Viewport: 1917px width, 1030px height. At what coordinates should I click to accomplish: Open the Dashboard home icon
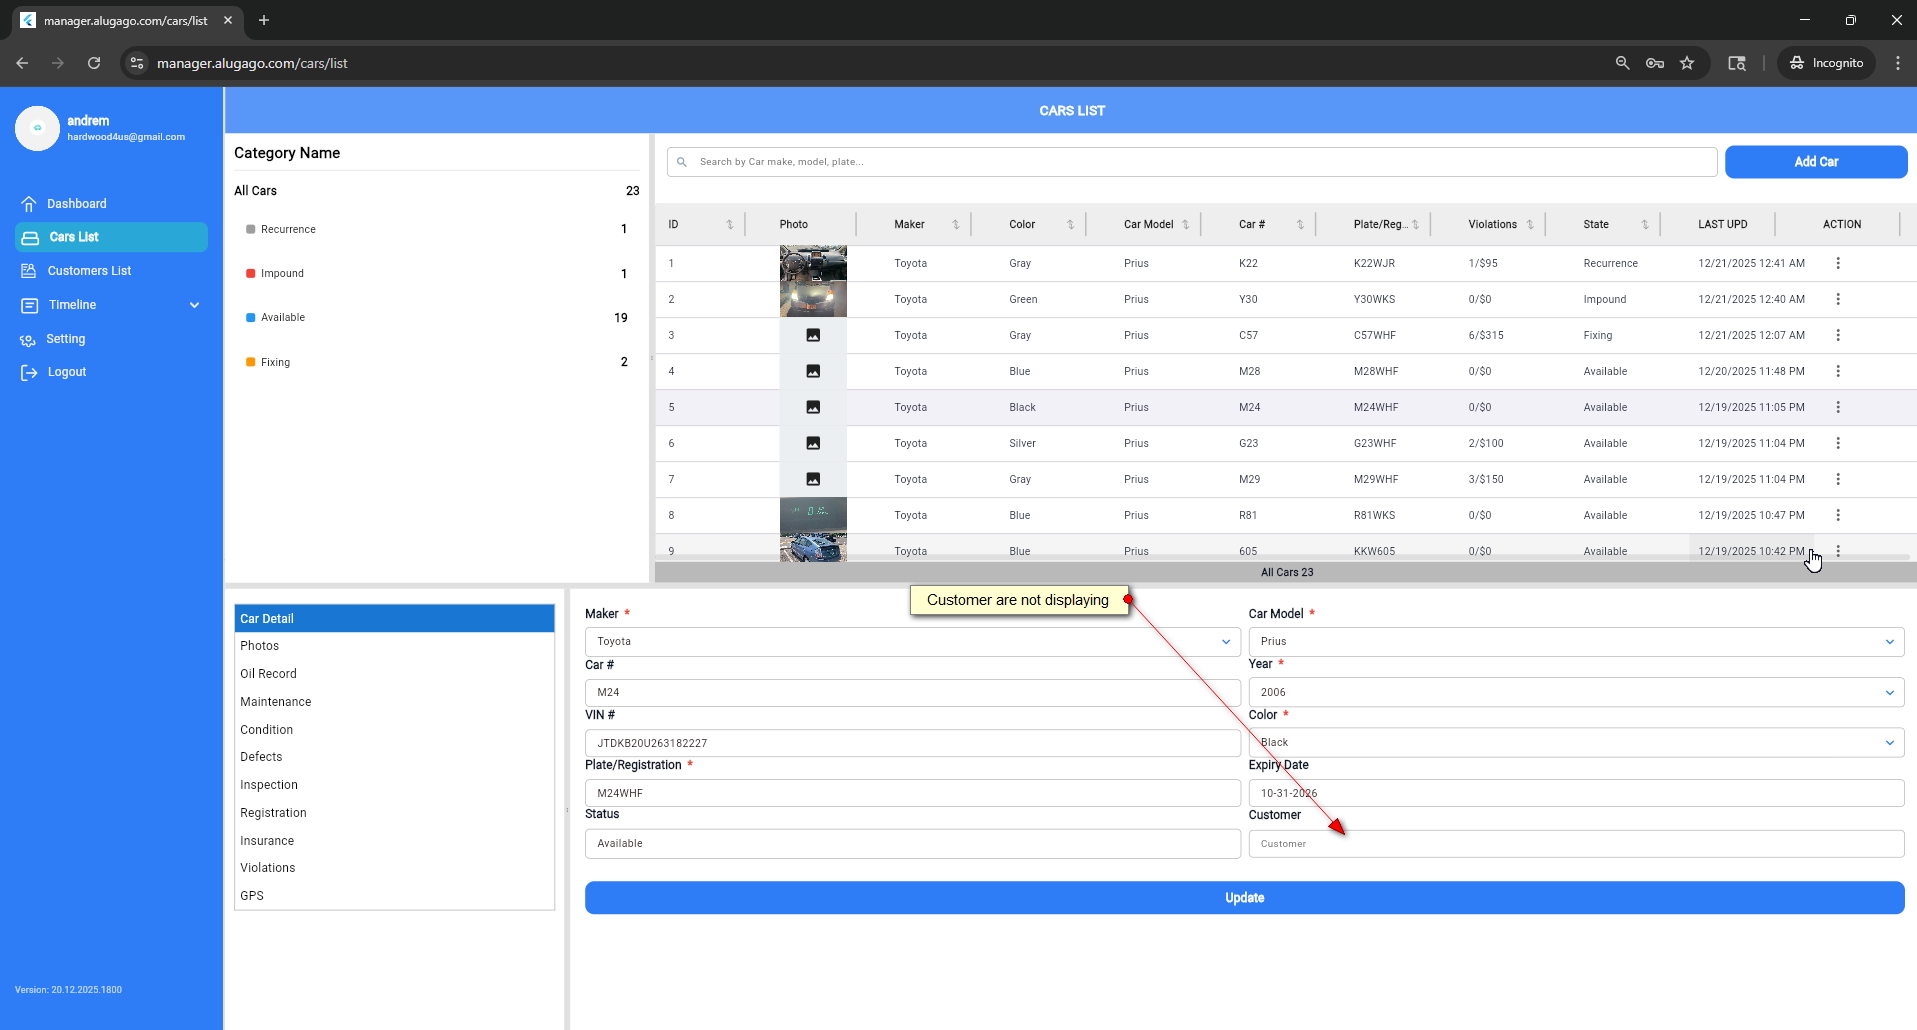click(29, 204)
